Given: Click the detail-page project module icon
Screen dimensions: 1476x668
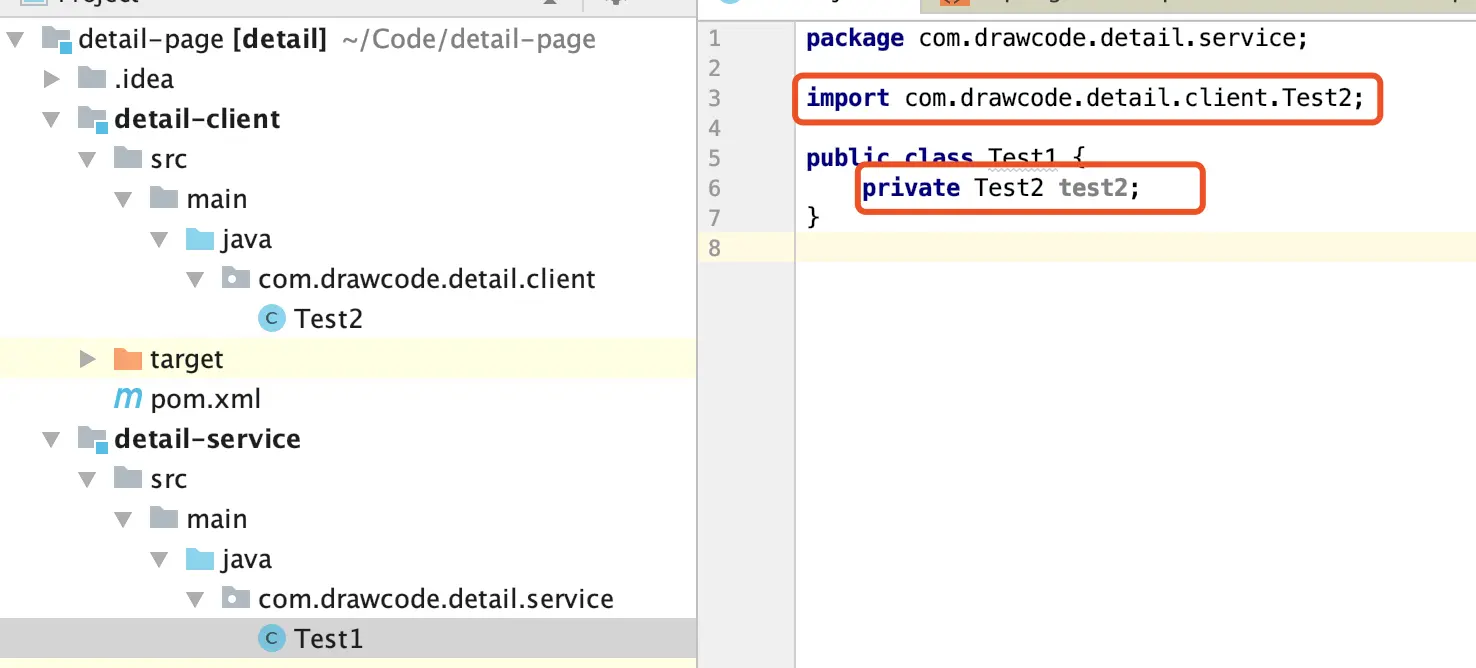Looking at the screenshot, I should [57, 40].
